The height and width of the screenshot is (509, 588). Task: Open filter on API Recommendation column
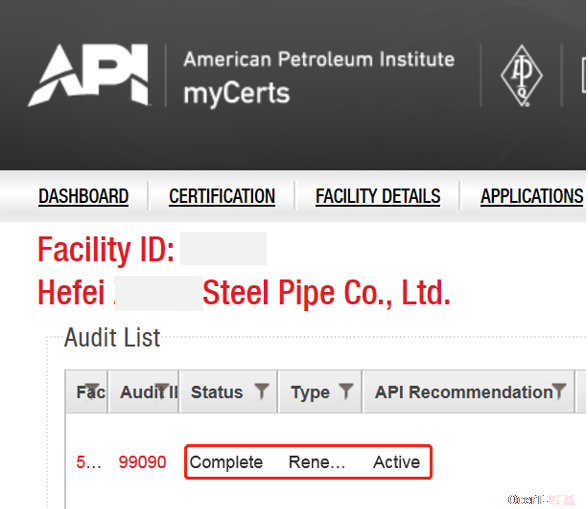coord(559,392)
